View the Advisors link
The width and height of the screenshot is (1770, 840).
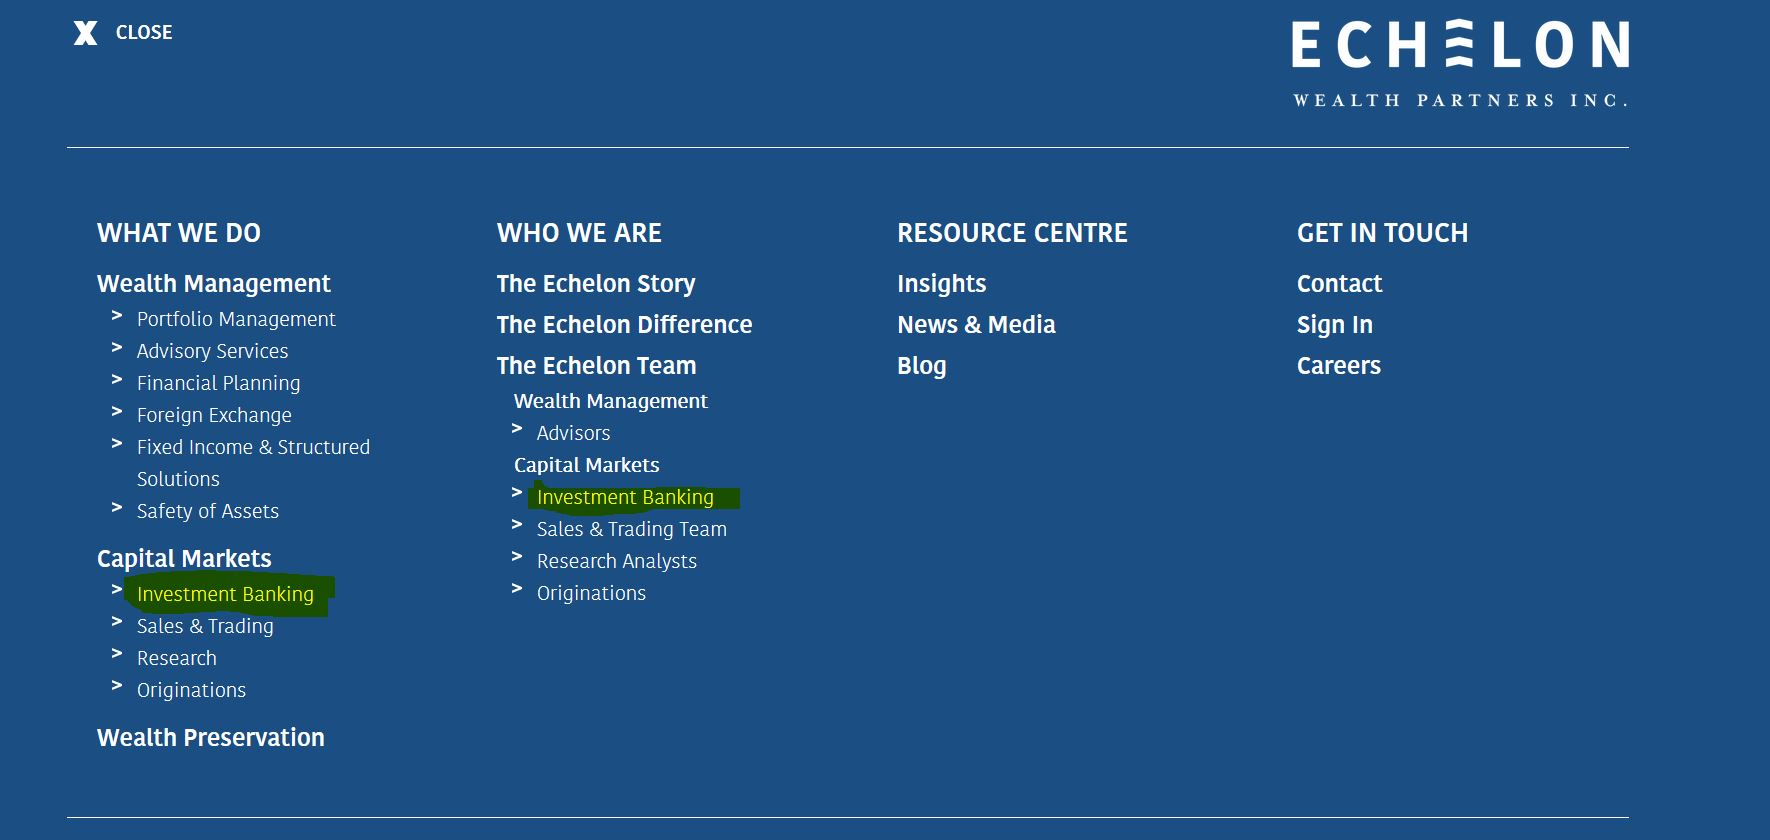(x=573, y=433)
